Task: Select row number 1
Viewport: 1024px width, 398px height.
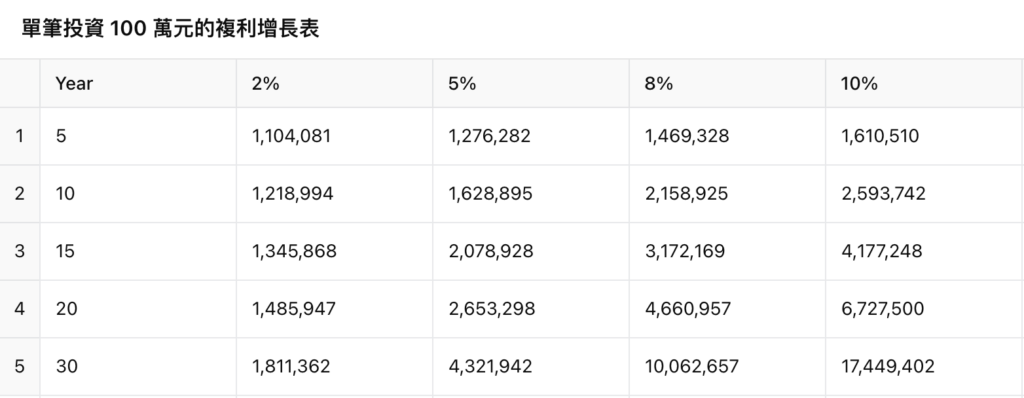Action: pos(20,136)
